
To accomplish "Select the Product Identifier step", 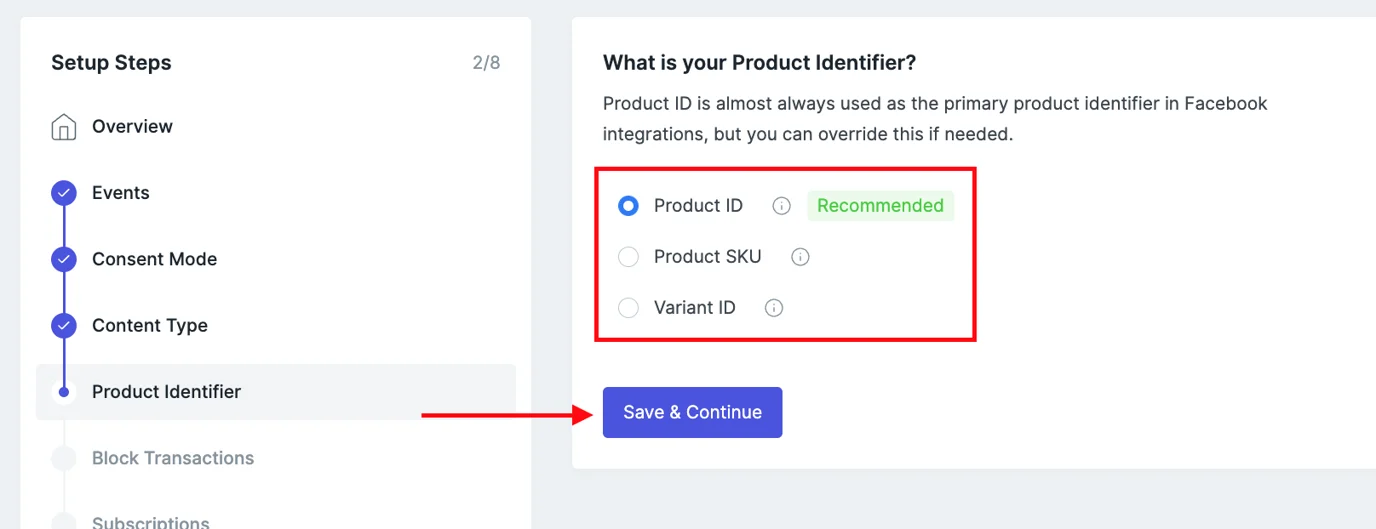I will [166, 392].
